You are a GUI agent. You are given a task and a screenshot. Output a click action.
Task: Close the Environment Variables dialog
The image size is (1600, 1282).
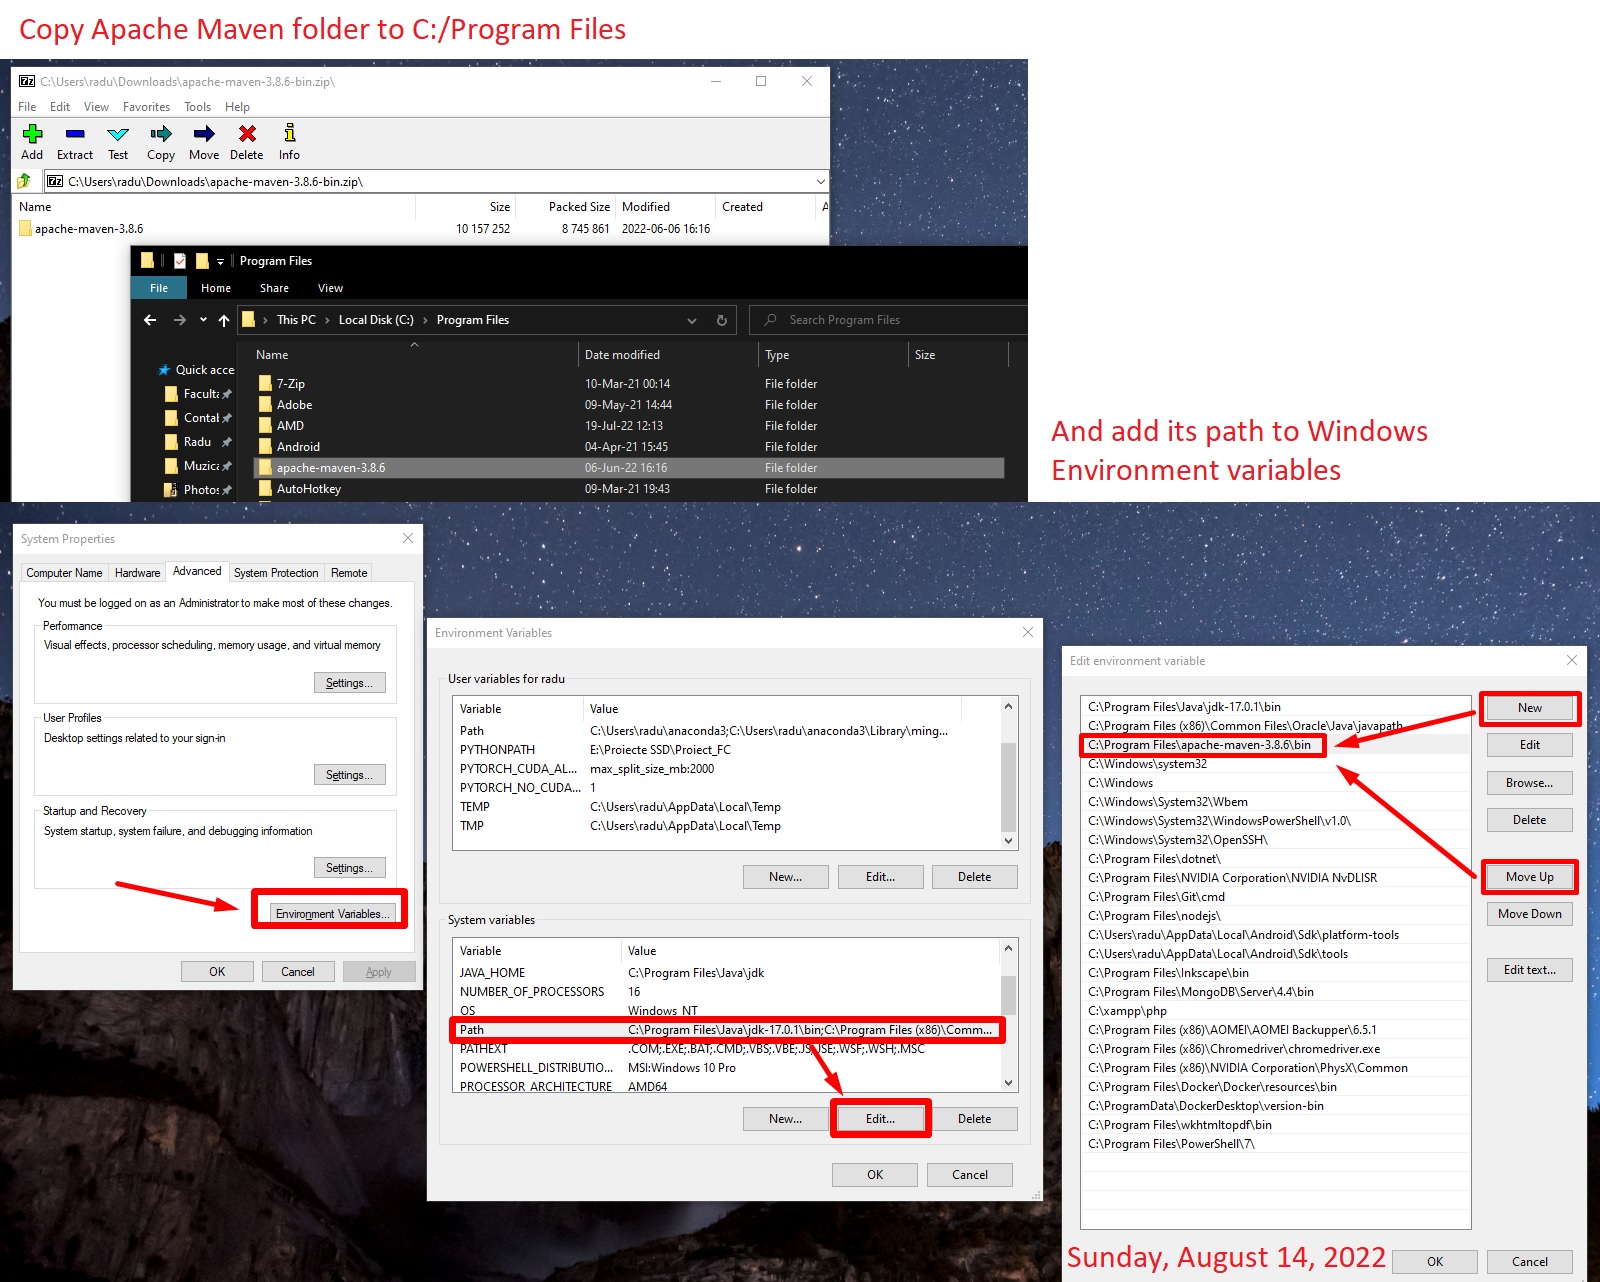(1028, 632)
